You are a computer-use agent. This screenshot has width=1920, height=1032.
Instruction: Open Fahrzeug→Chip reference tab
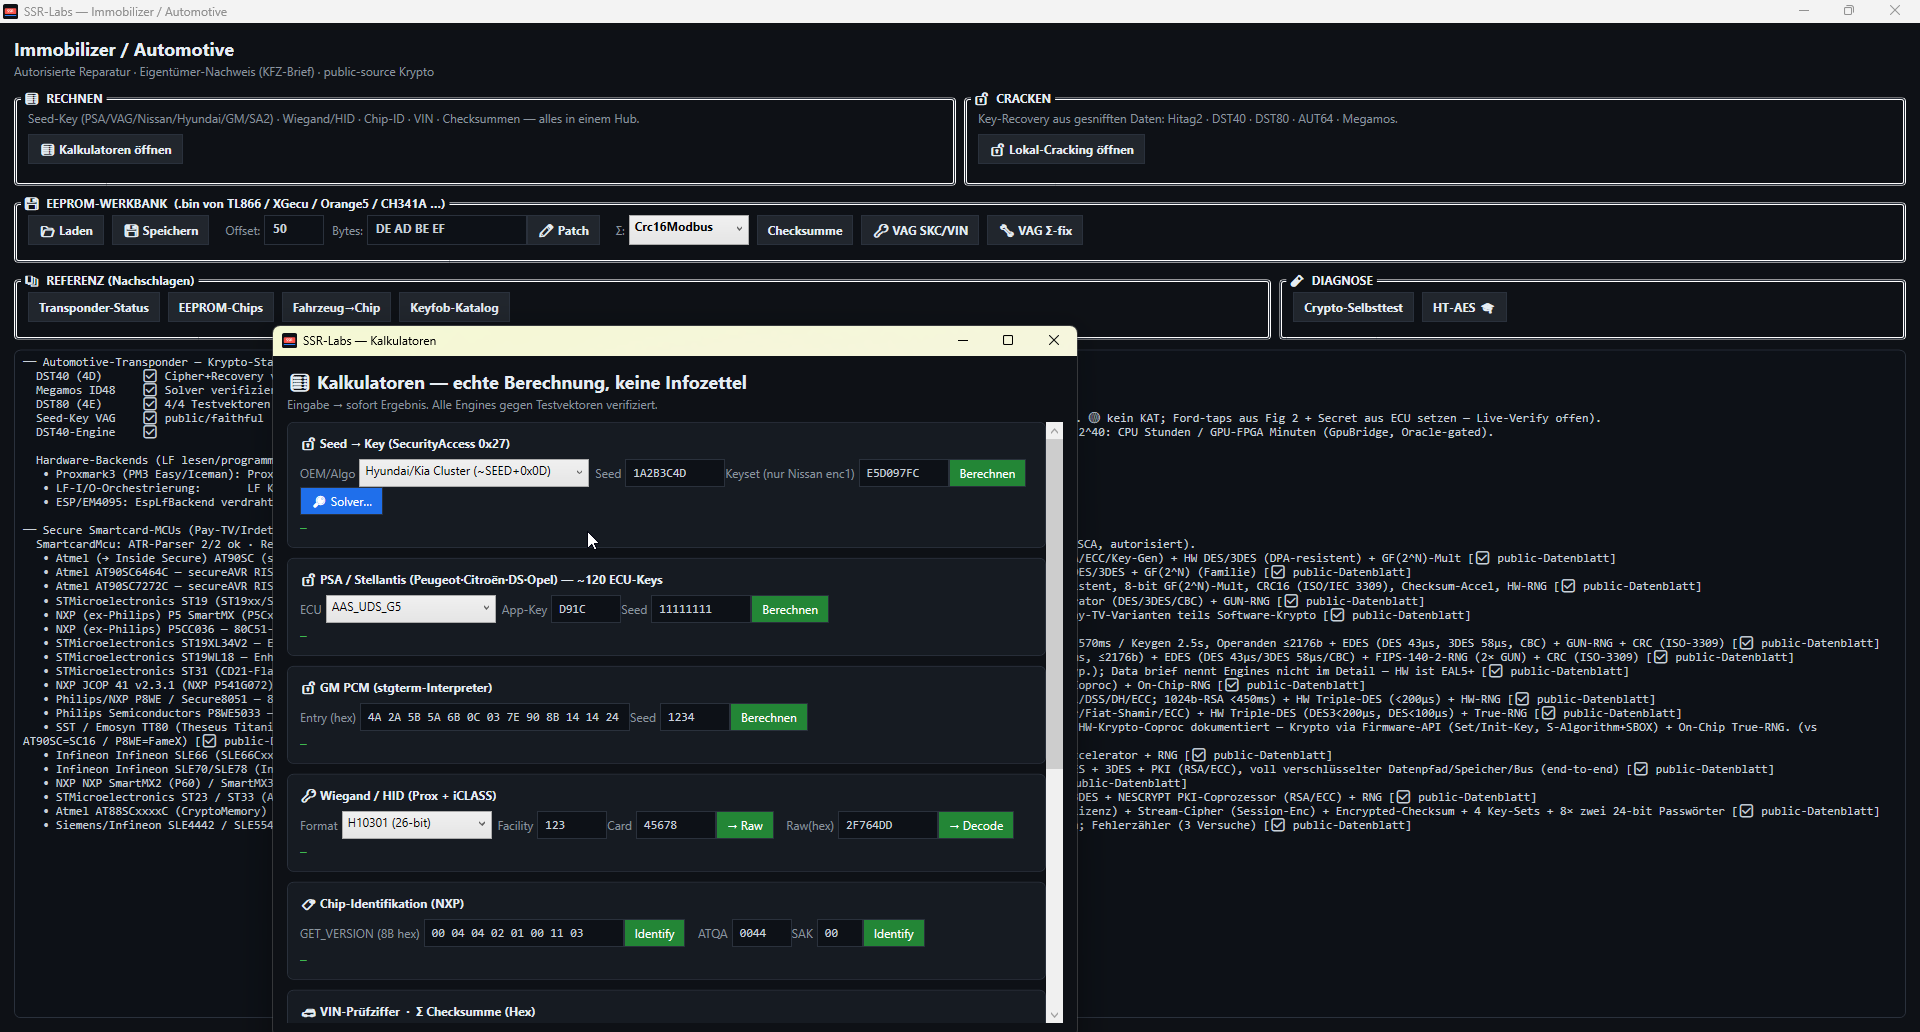(x=336, y=308)
